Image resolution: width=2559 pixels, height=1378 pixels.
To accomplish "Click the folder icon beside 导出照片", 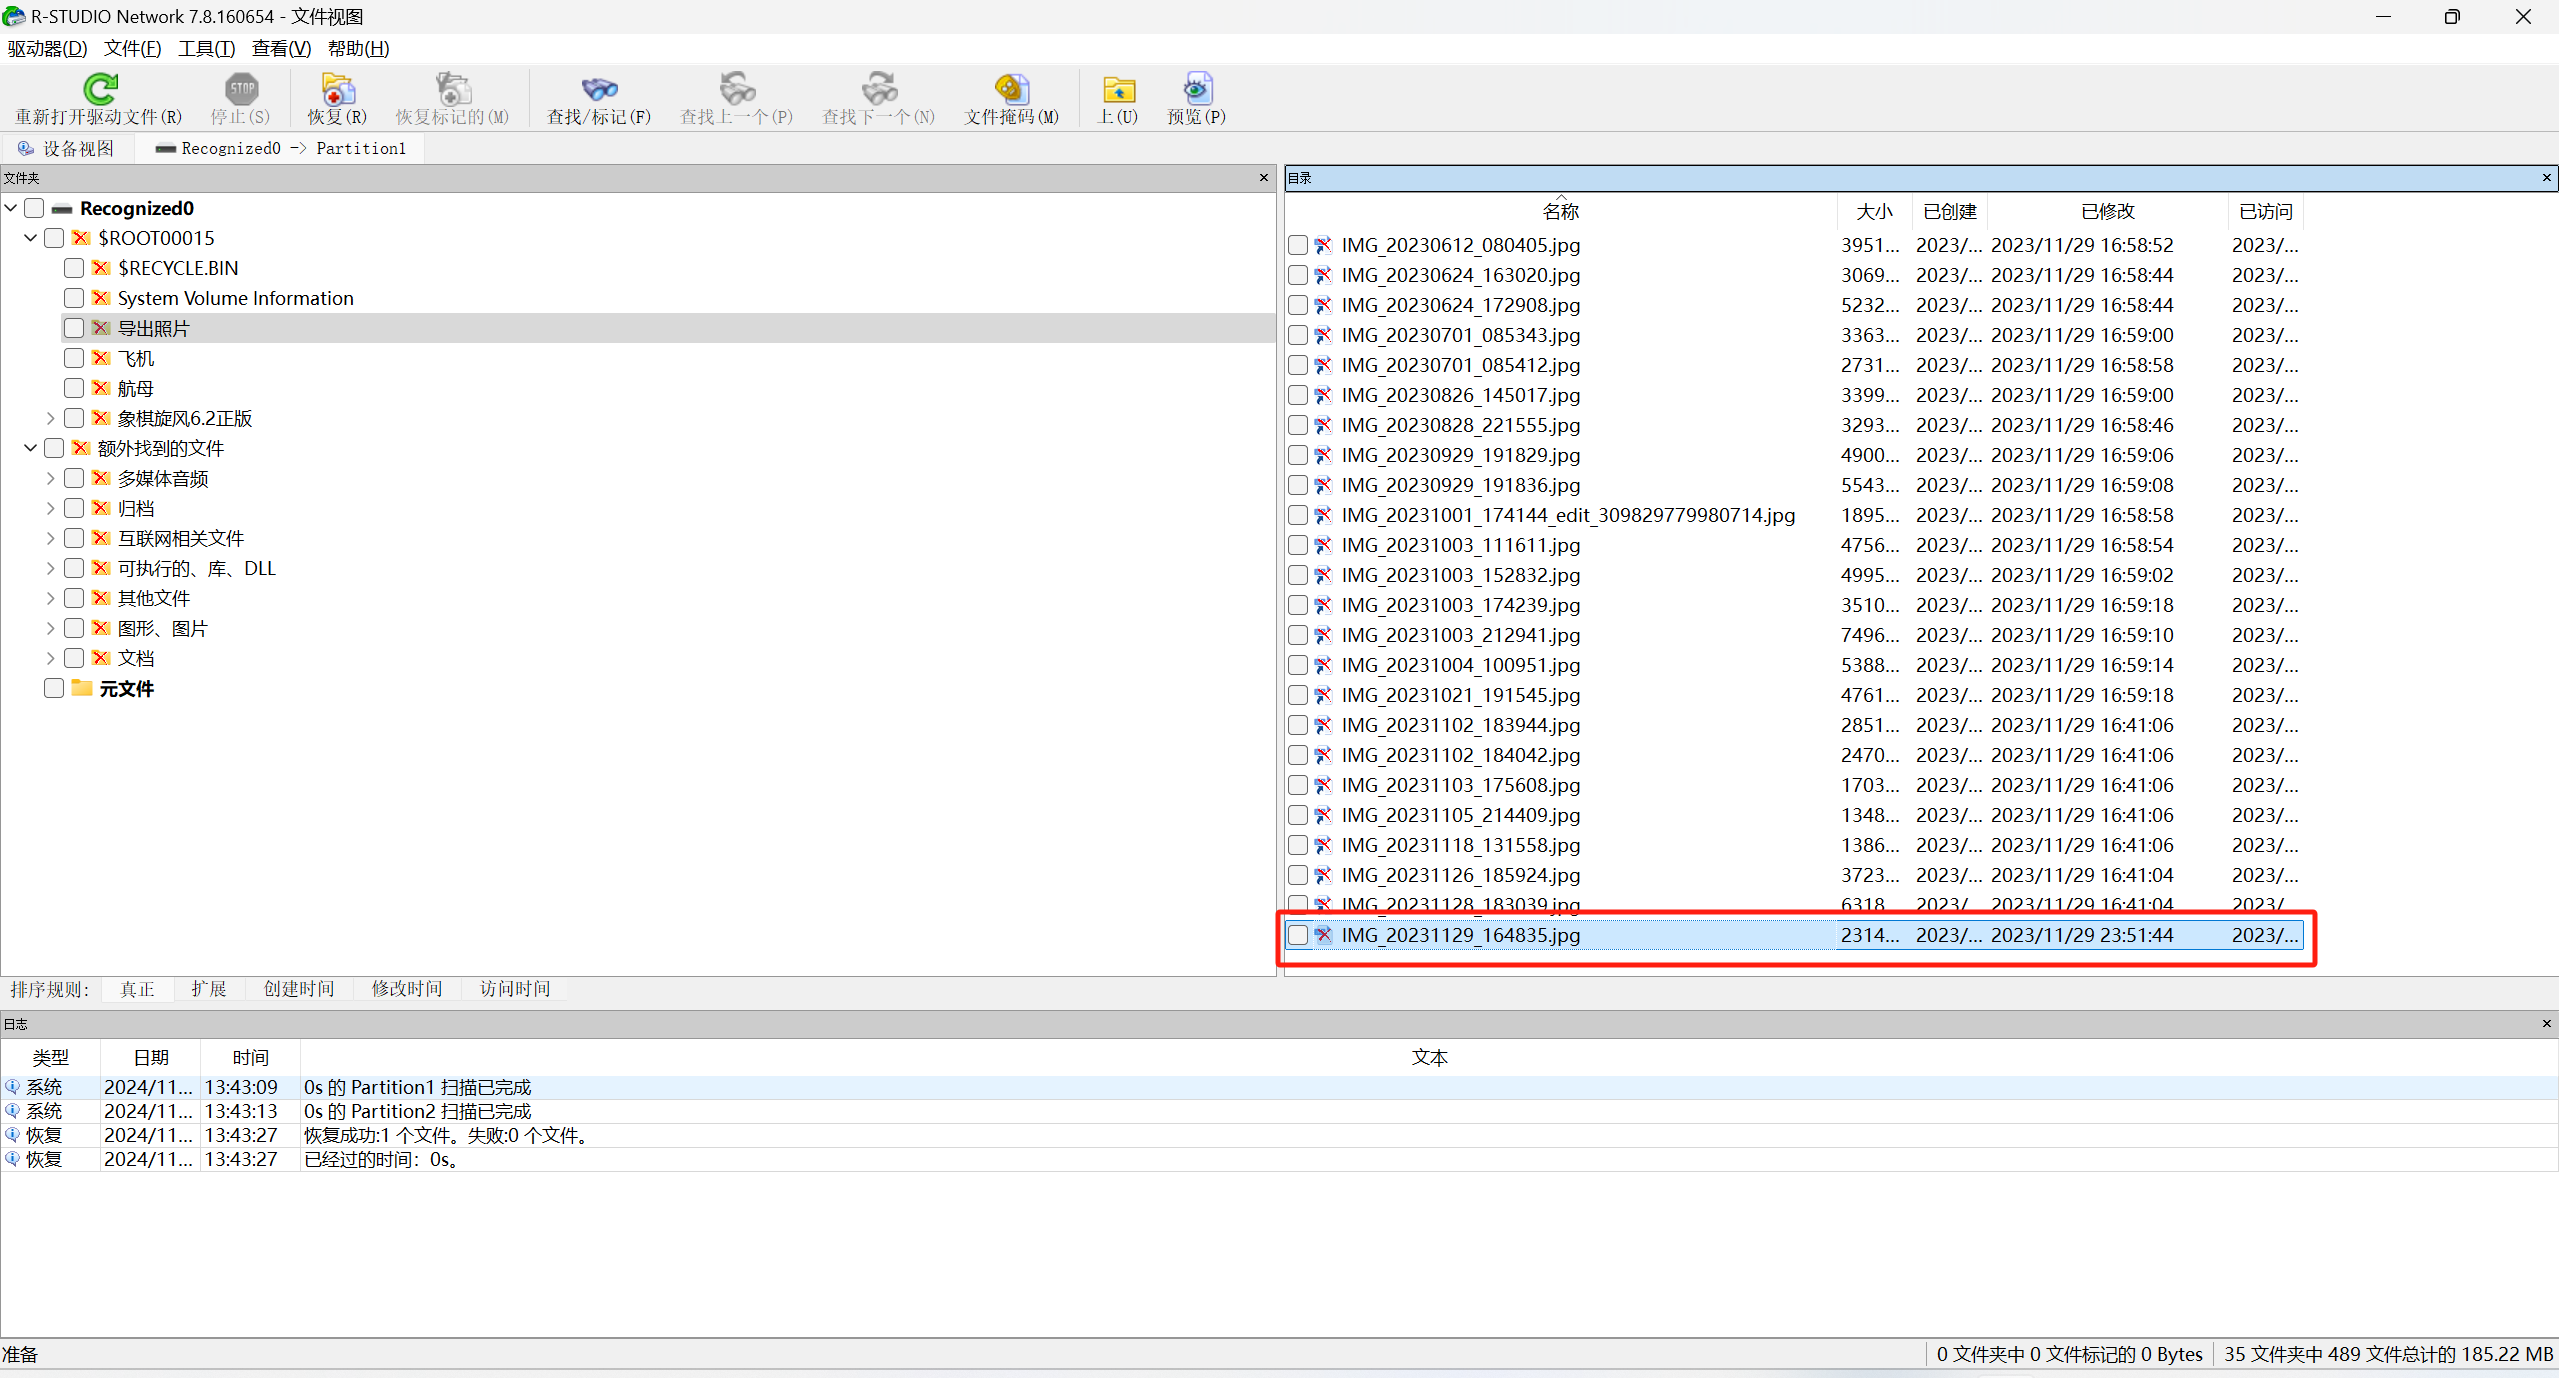I will (100, 328).
